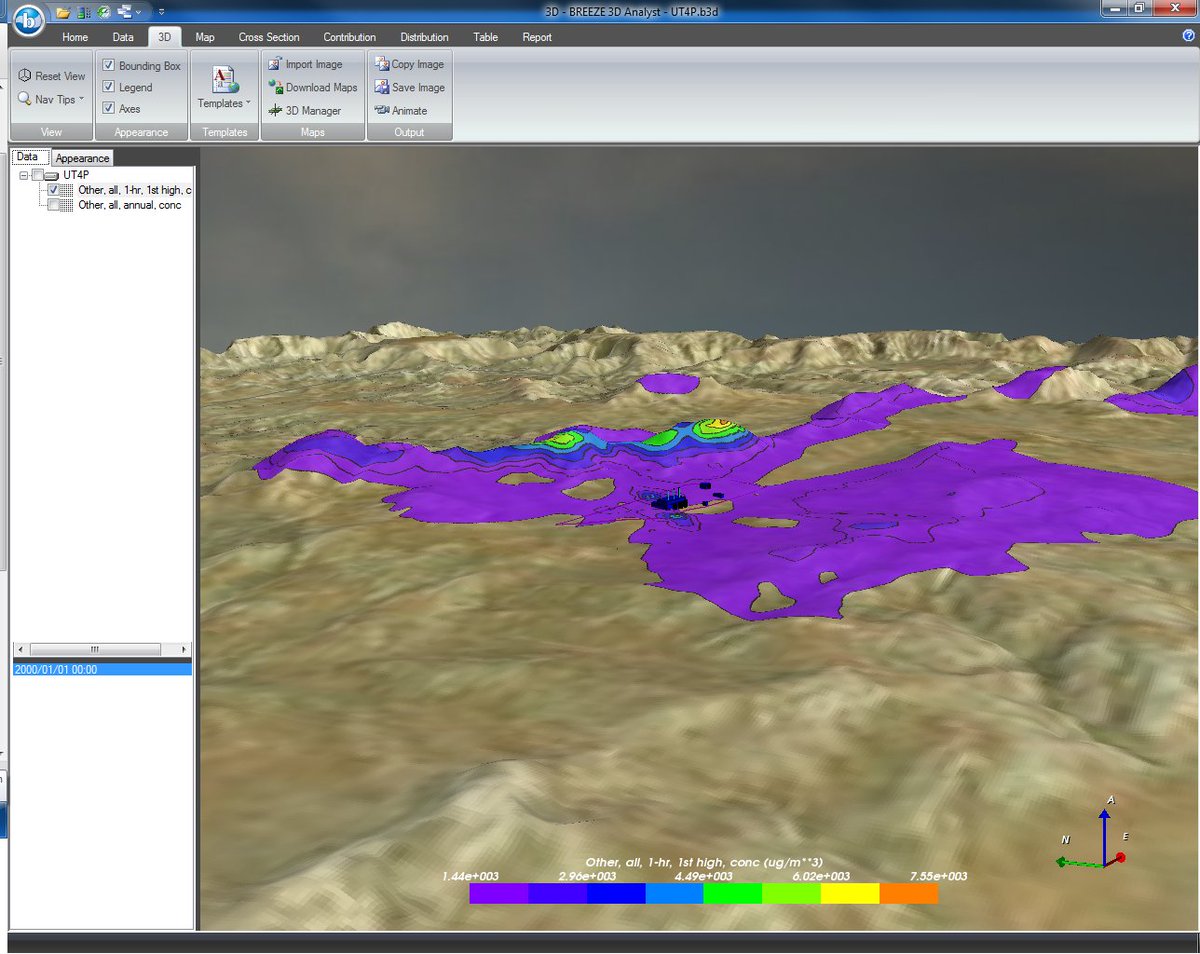Click the legend value 2.96e+003

point(587,876)
